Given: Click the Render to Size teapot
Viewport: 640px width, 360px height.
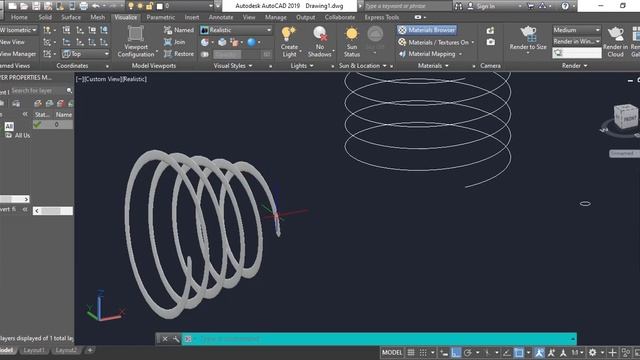Looking at the screenshot, I should pos(528,33).
